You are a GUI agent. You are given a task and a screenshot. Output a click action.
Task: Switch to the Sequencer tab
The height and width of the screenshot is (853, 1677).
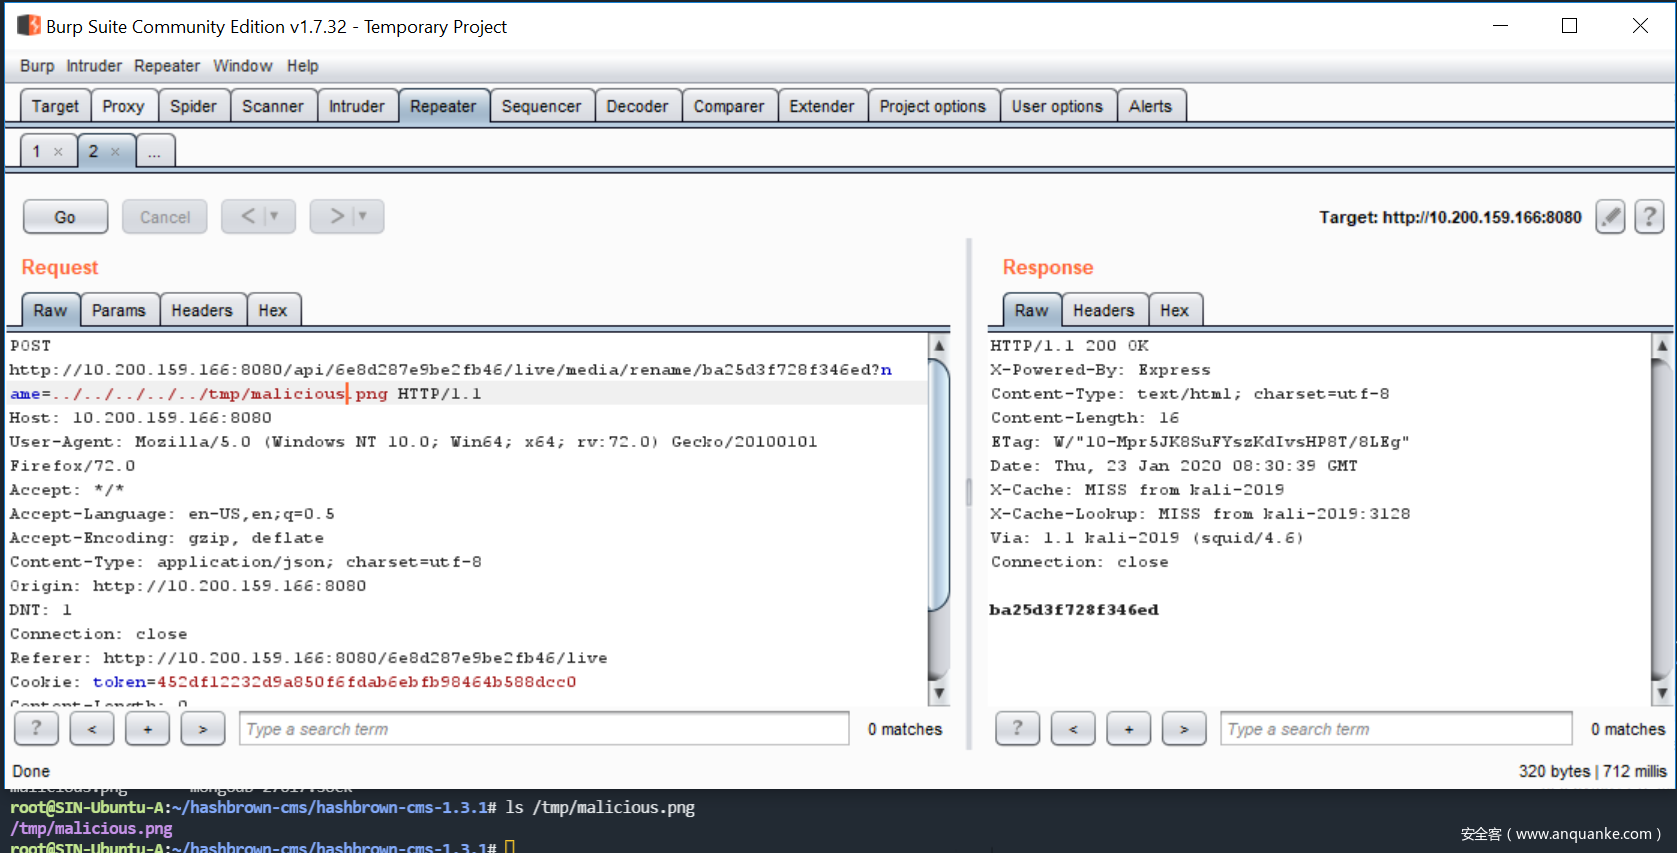541,106
